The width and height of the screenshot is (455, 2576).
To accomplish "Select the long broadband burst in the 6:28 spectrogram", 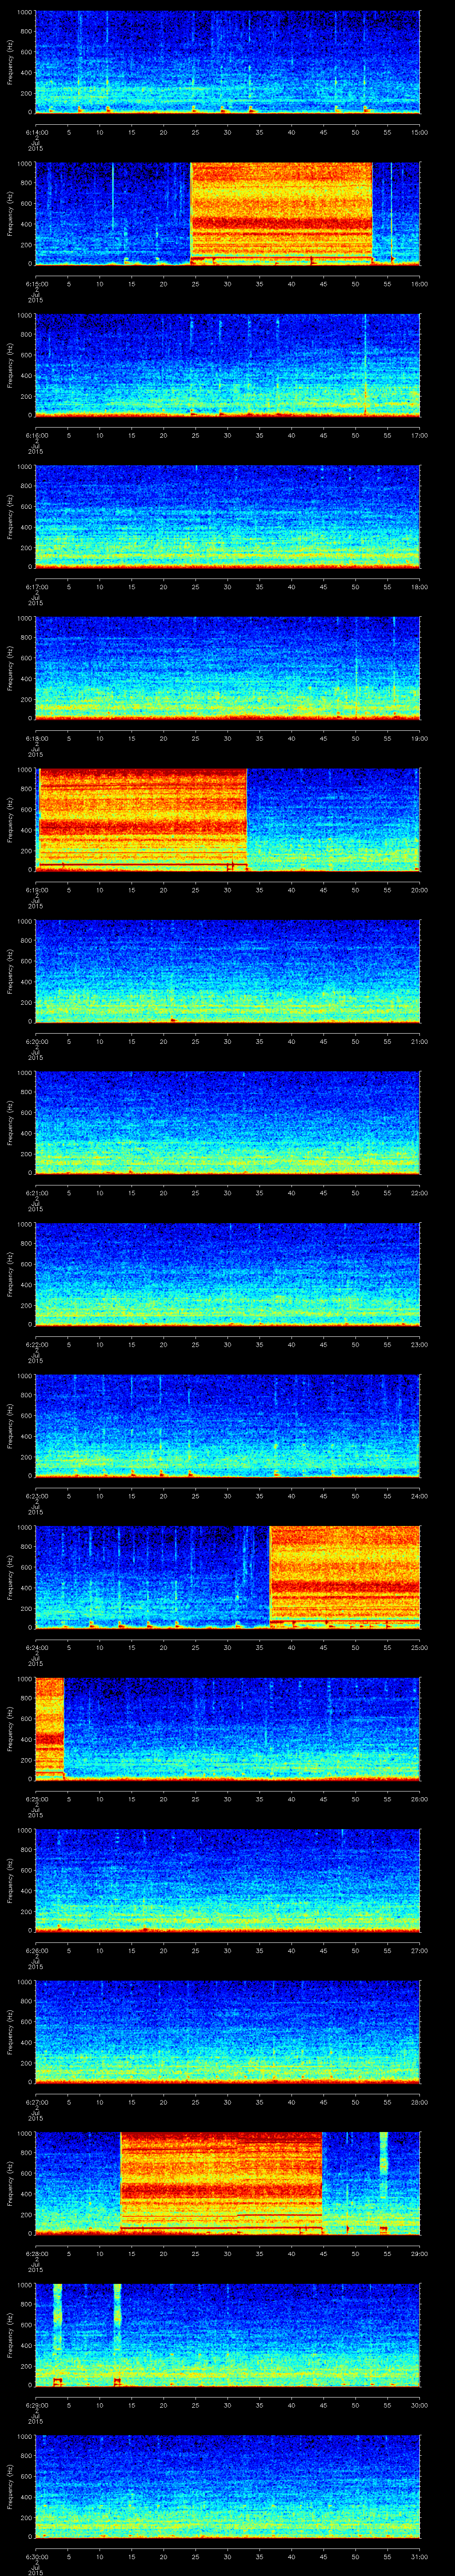I will (221, 2182).
